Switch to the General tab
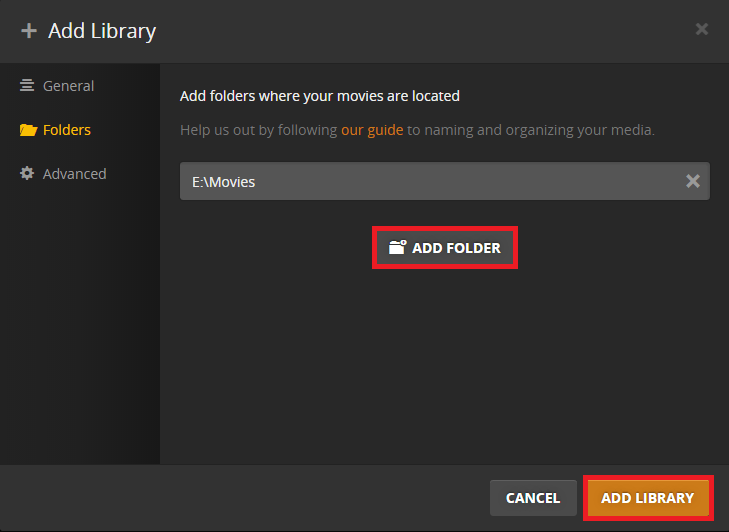The image size is (729, 532). coord(68,86)
